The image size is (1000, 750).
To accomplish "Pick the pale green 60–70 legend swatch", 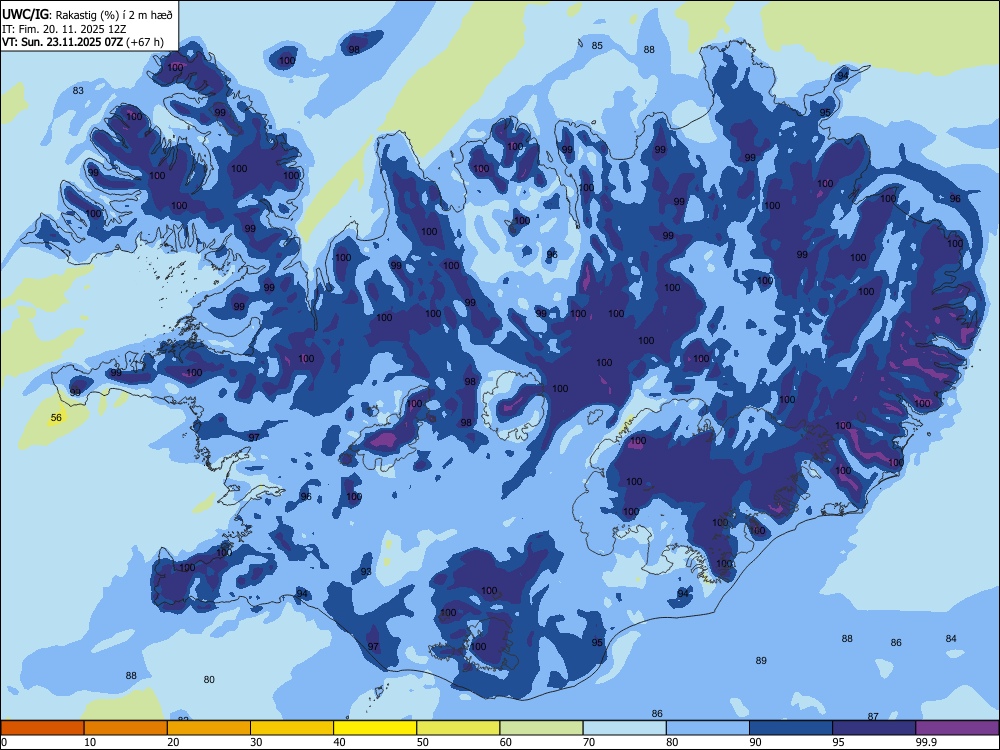I will (x=541, y=728).
